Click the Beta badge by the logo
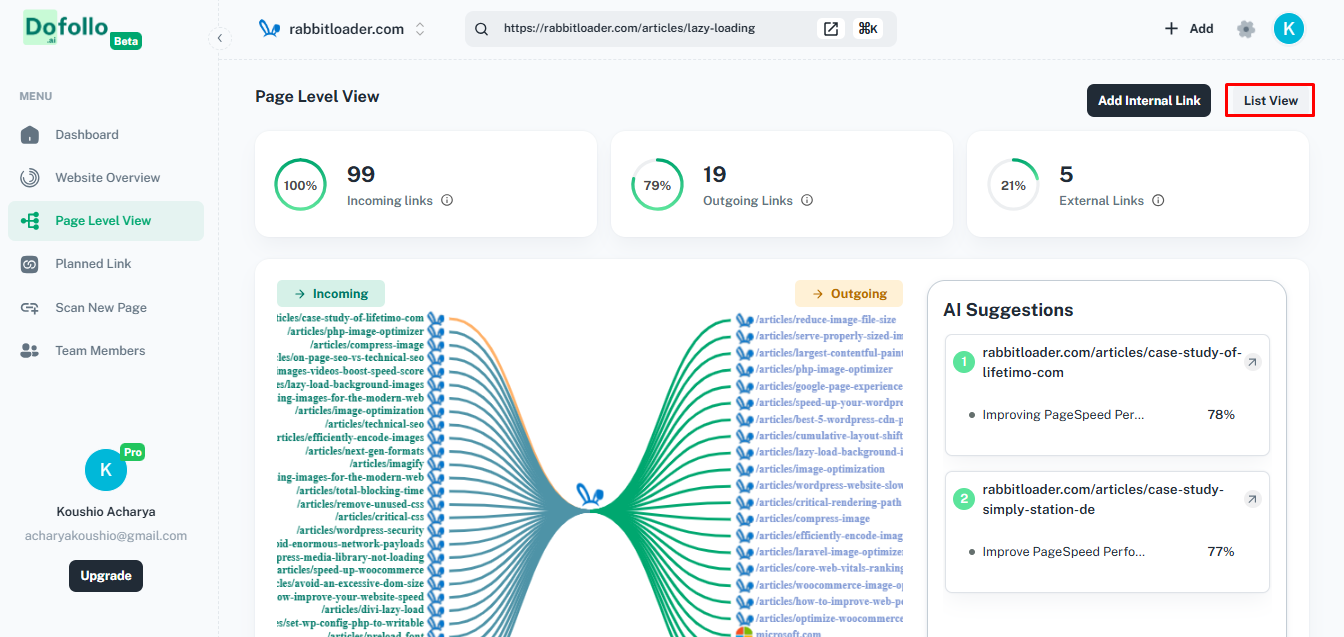 tap(126, 41)
